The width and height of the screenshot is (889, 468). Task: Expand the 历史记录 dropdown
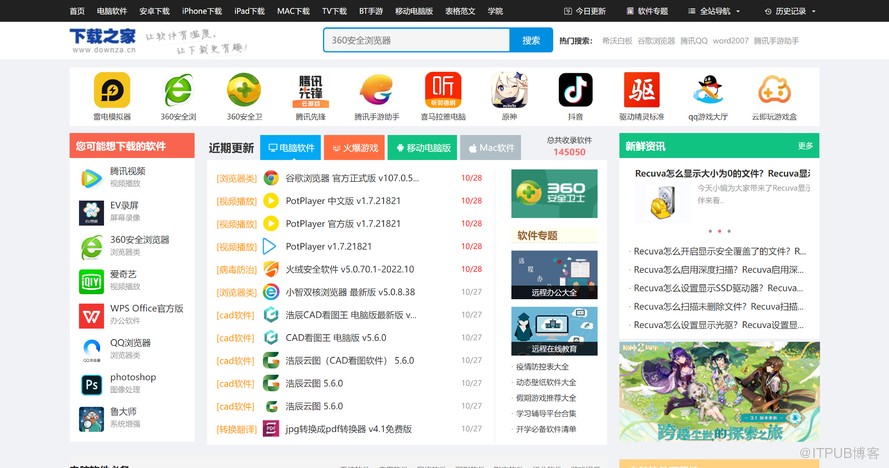790,11
